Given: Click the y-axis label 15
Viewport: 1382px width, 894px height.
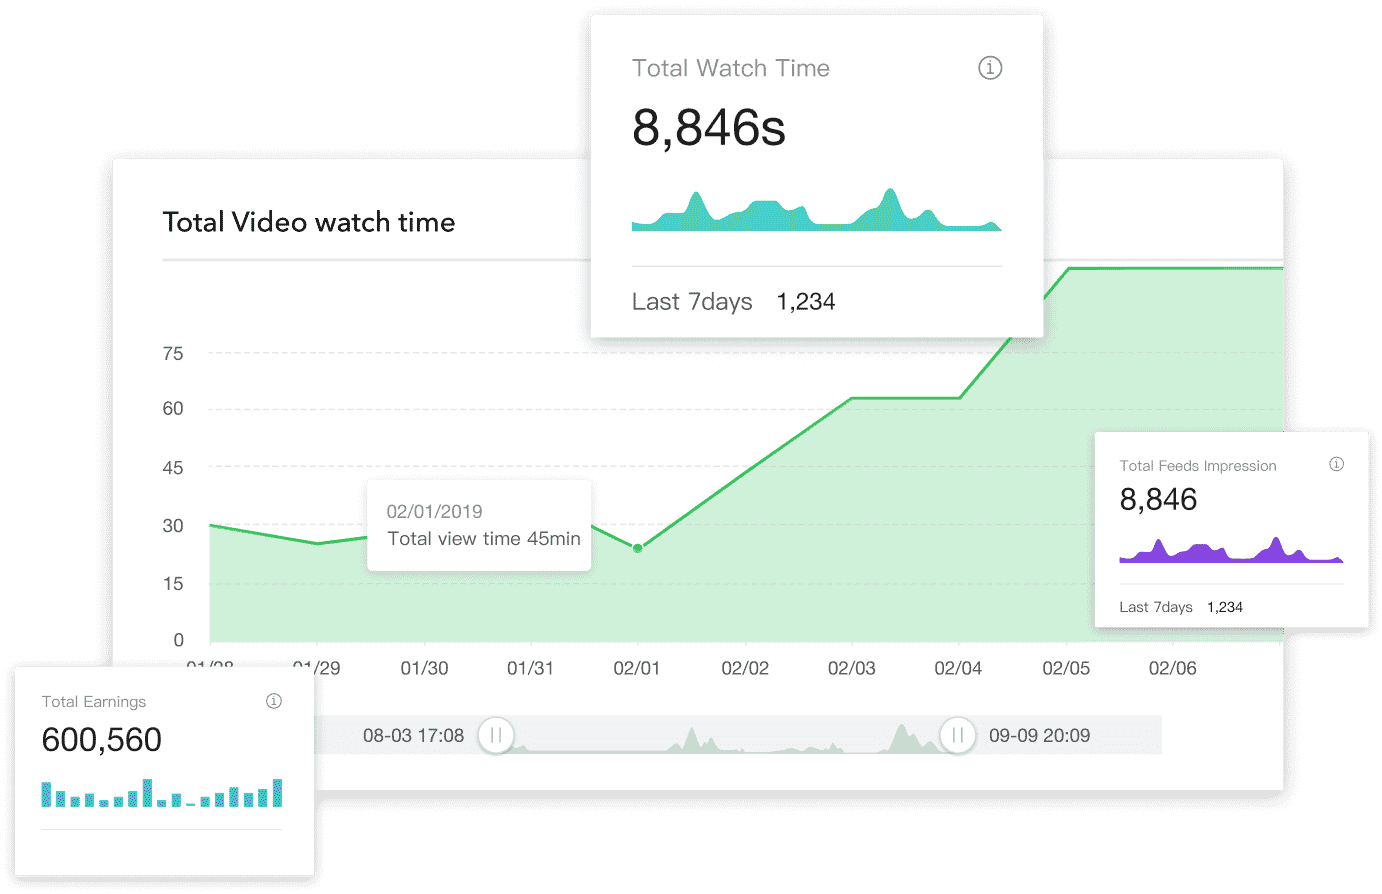Looking at the screenshot, I should (x=173, y=583).
